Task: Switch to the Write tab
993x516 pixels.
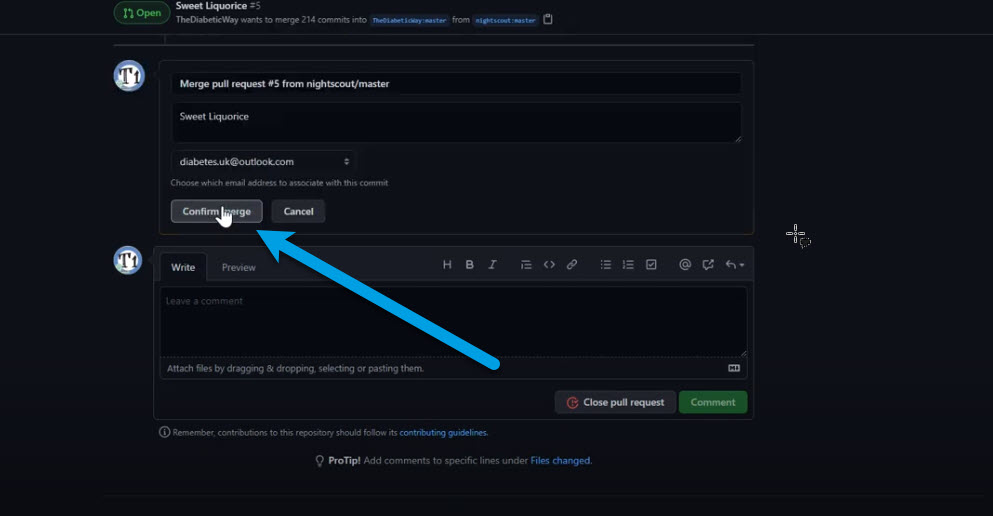Action: click(183, 267)
